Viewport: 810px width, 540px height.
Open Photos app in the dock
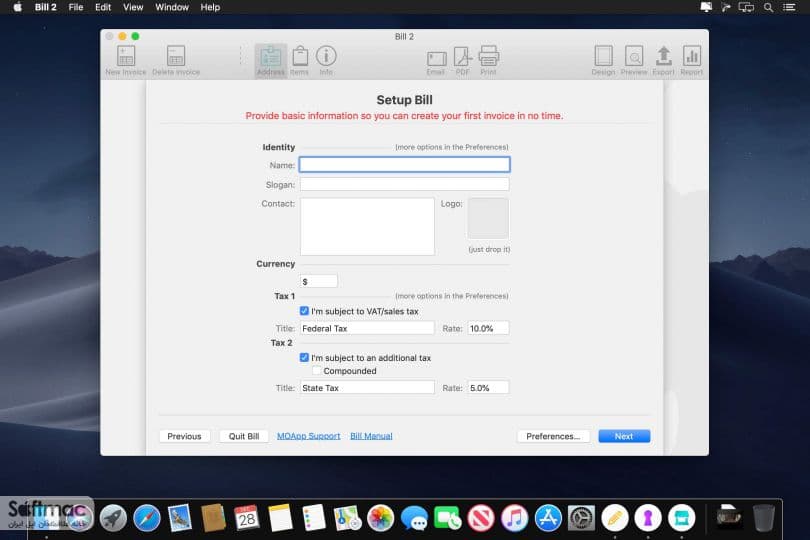click(381, 518)
